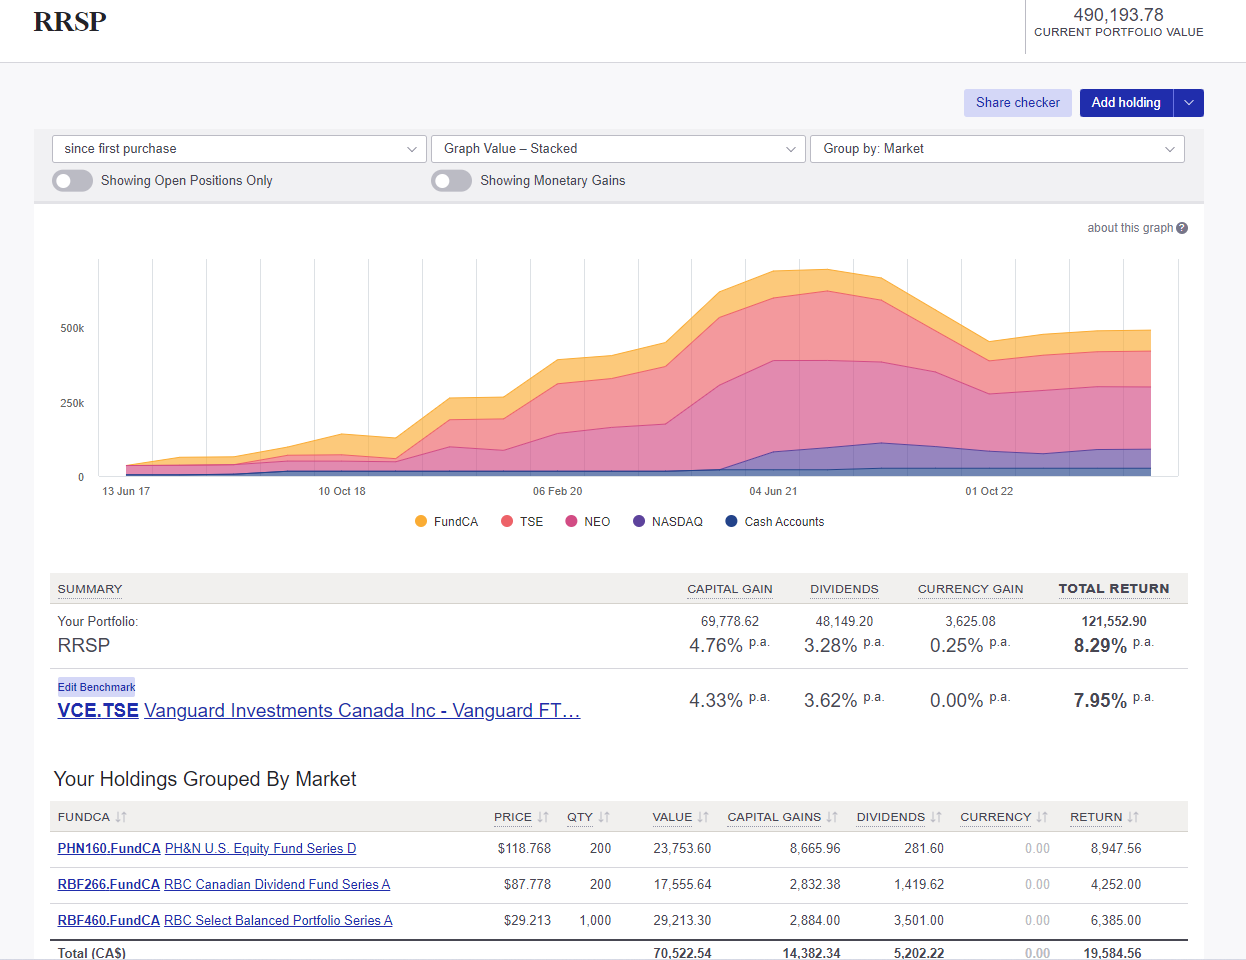
Task: Sort holdings using the RETURN sort arrows
Action: 1131,817
